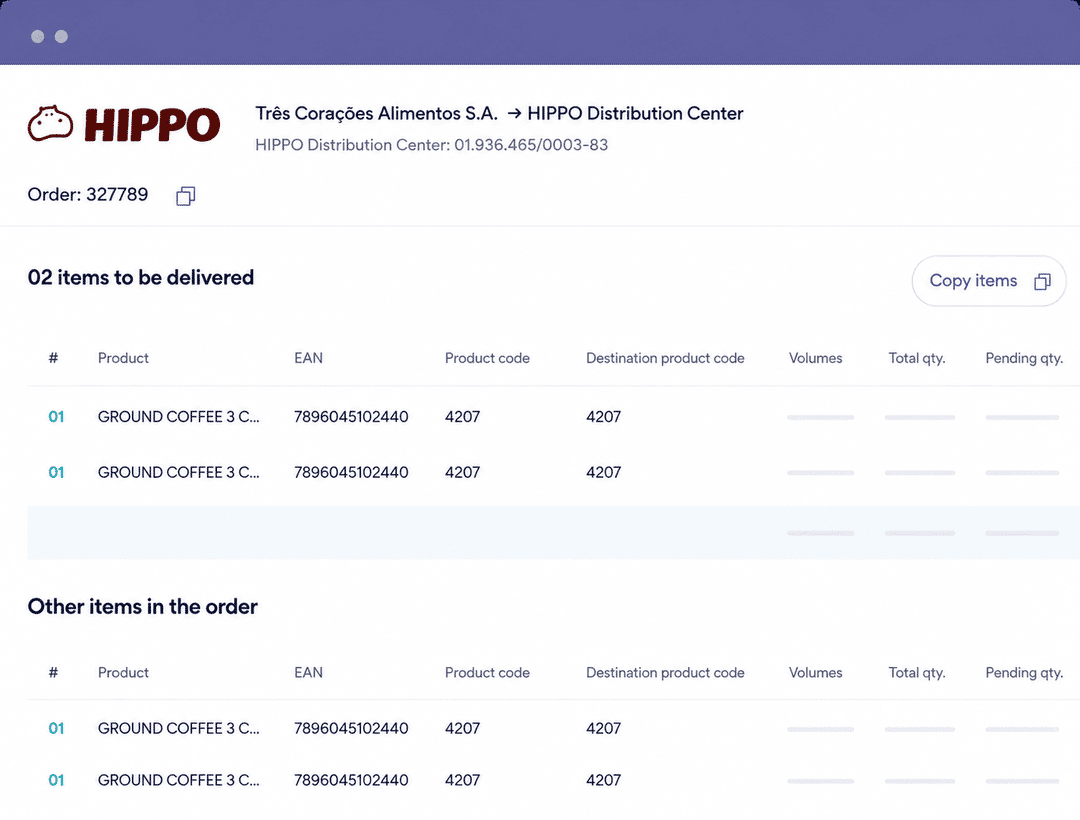Click the HIPPO hippo logo icon

50,124
